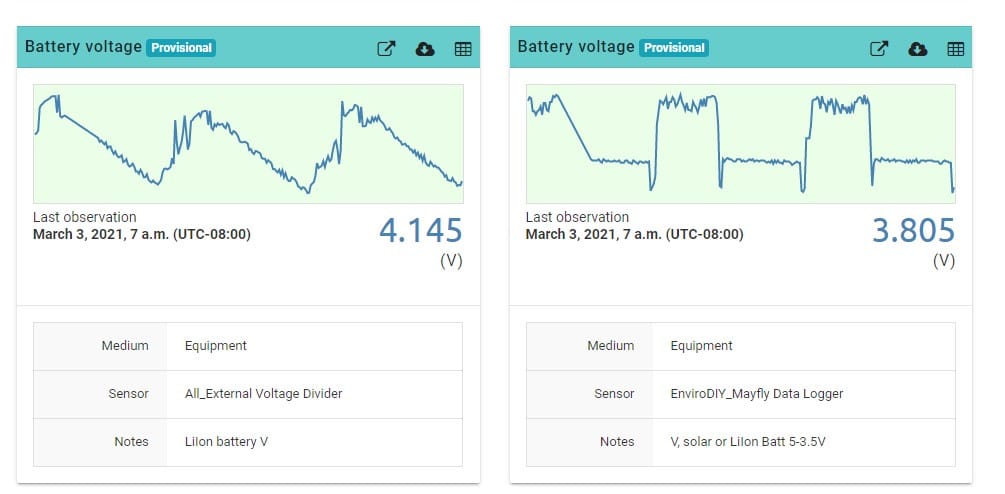Viewport: 1005px width, 494px height.
Task: Click Battery voltage title of the 4.145 V card
Action: (x=83, y=47)
